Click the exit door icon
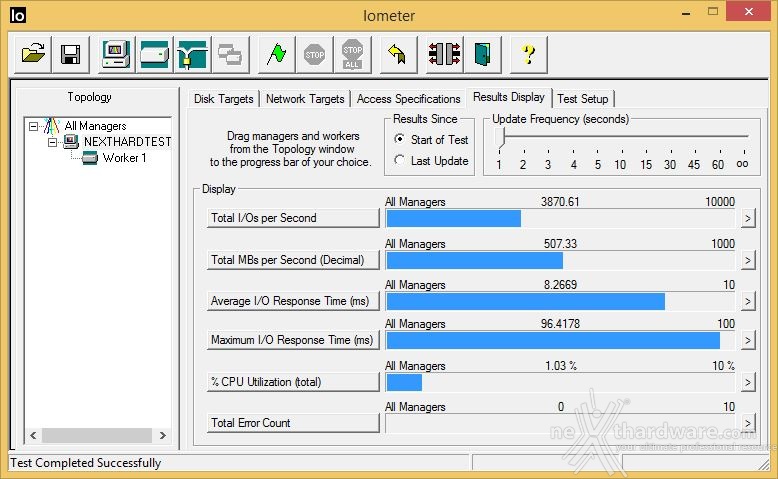Viewport: 778px width, 479px height. (x=482, y=54)
